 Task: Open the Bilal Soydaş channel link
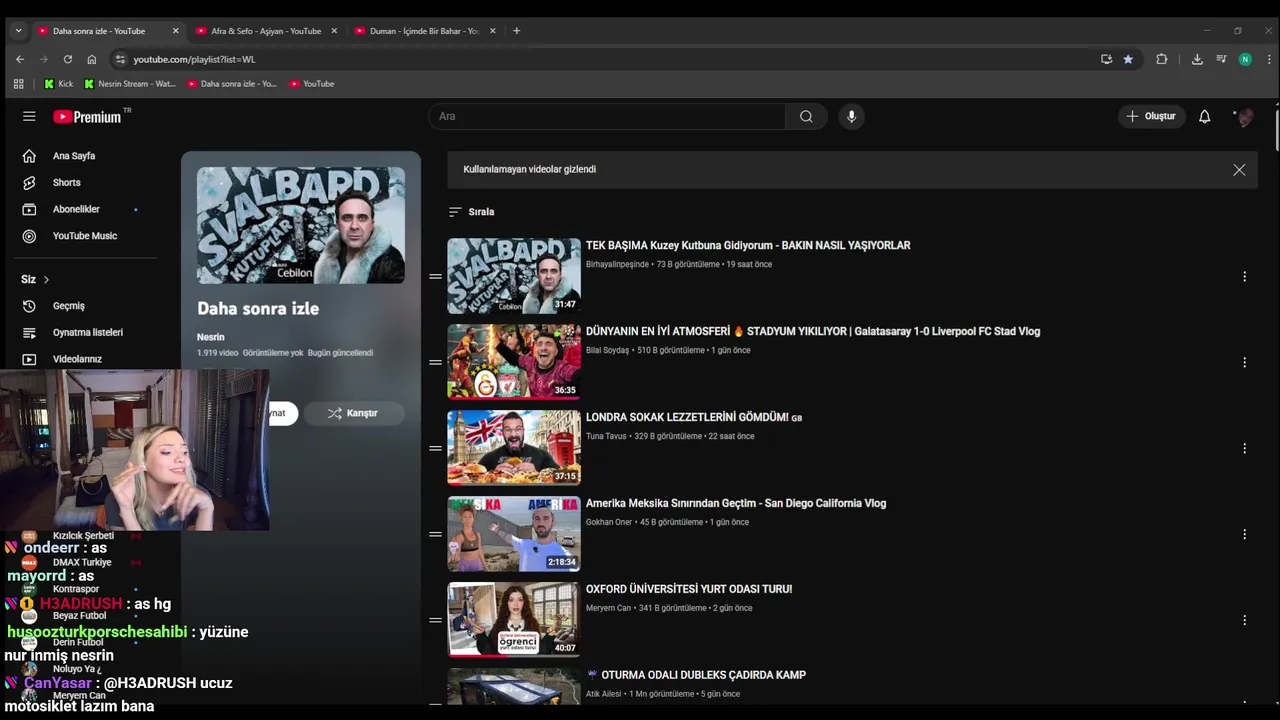pos(607,350)
